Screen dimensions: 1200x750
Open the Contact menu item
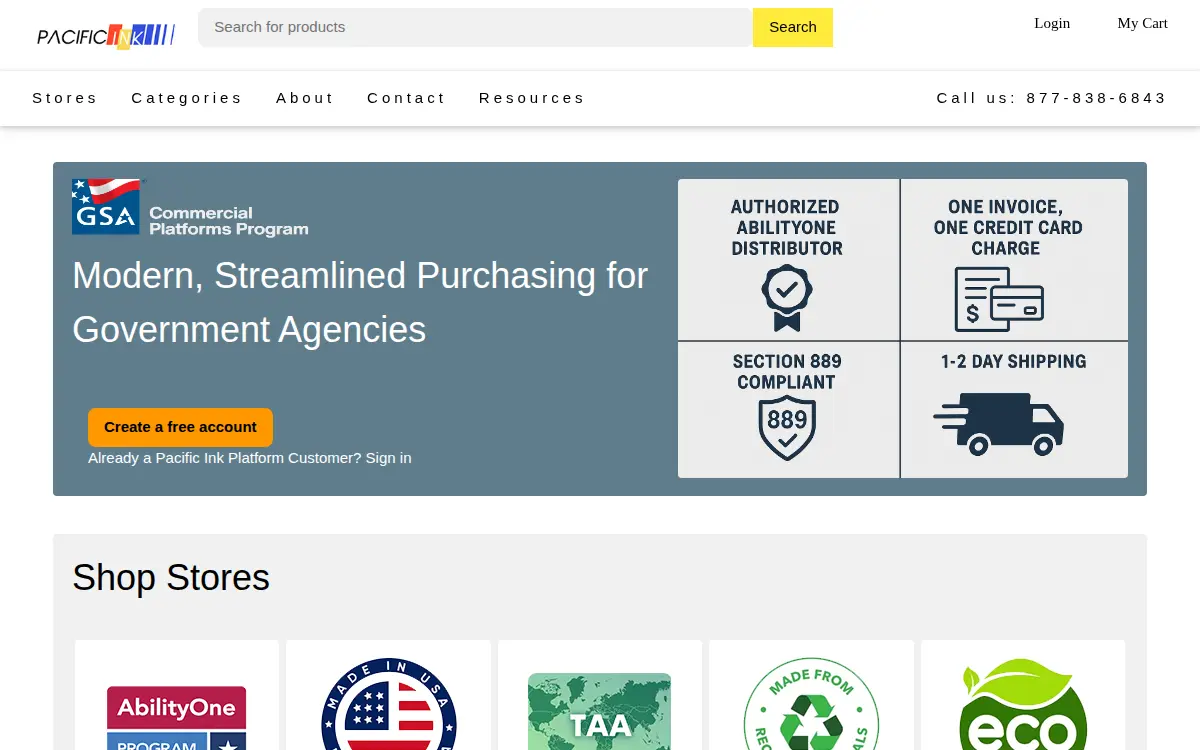[x=406, y=98]
